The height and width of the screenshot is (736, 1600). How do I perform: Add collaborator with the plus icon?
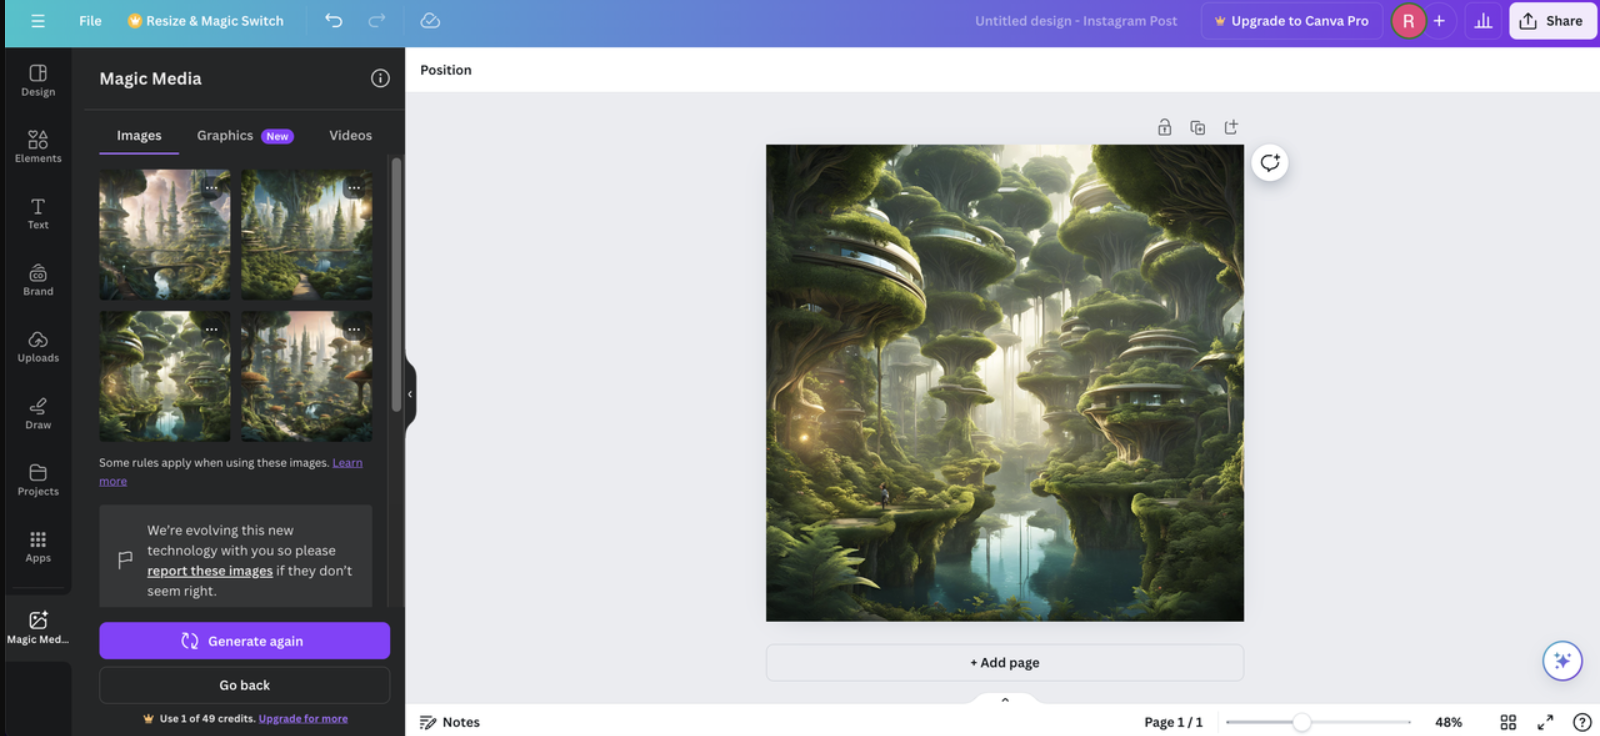click(x=1439, y=21)
